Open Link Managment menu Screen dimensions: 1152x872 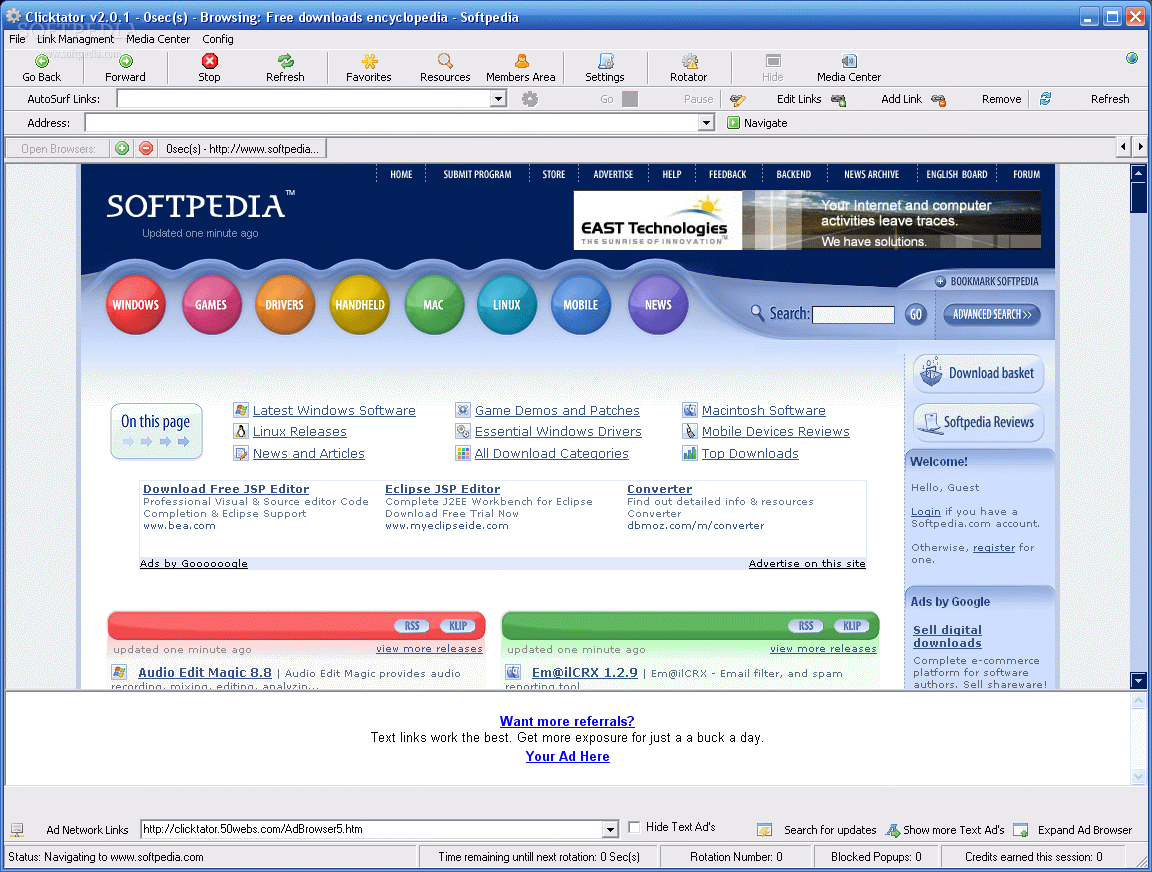tap(76, 39)
